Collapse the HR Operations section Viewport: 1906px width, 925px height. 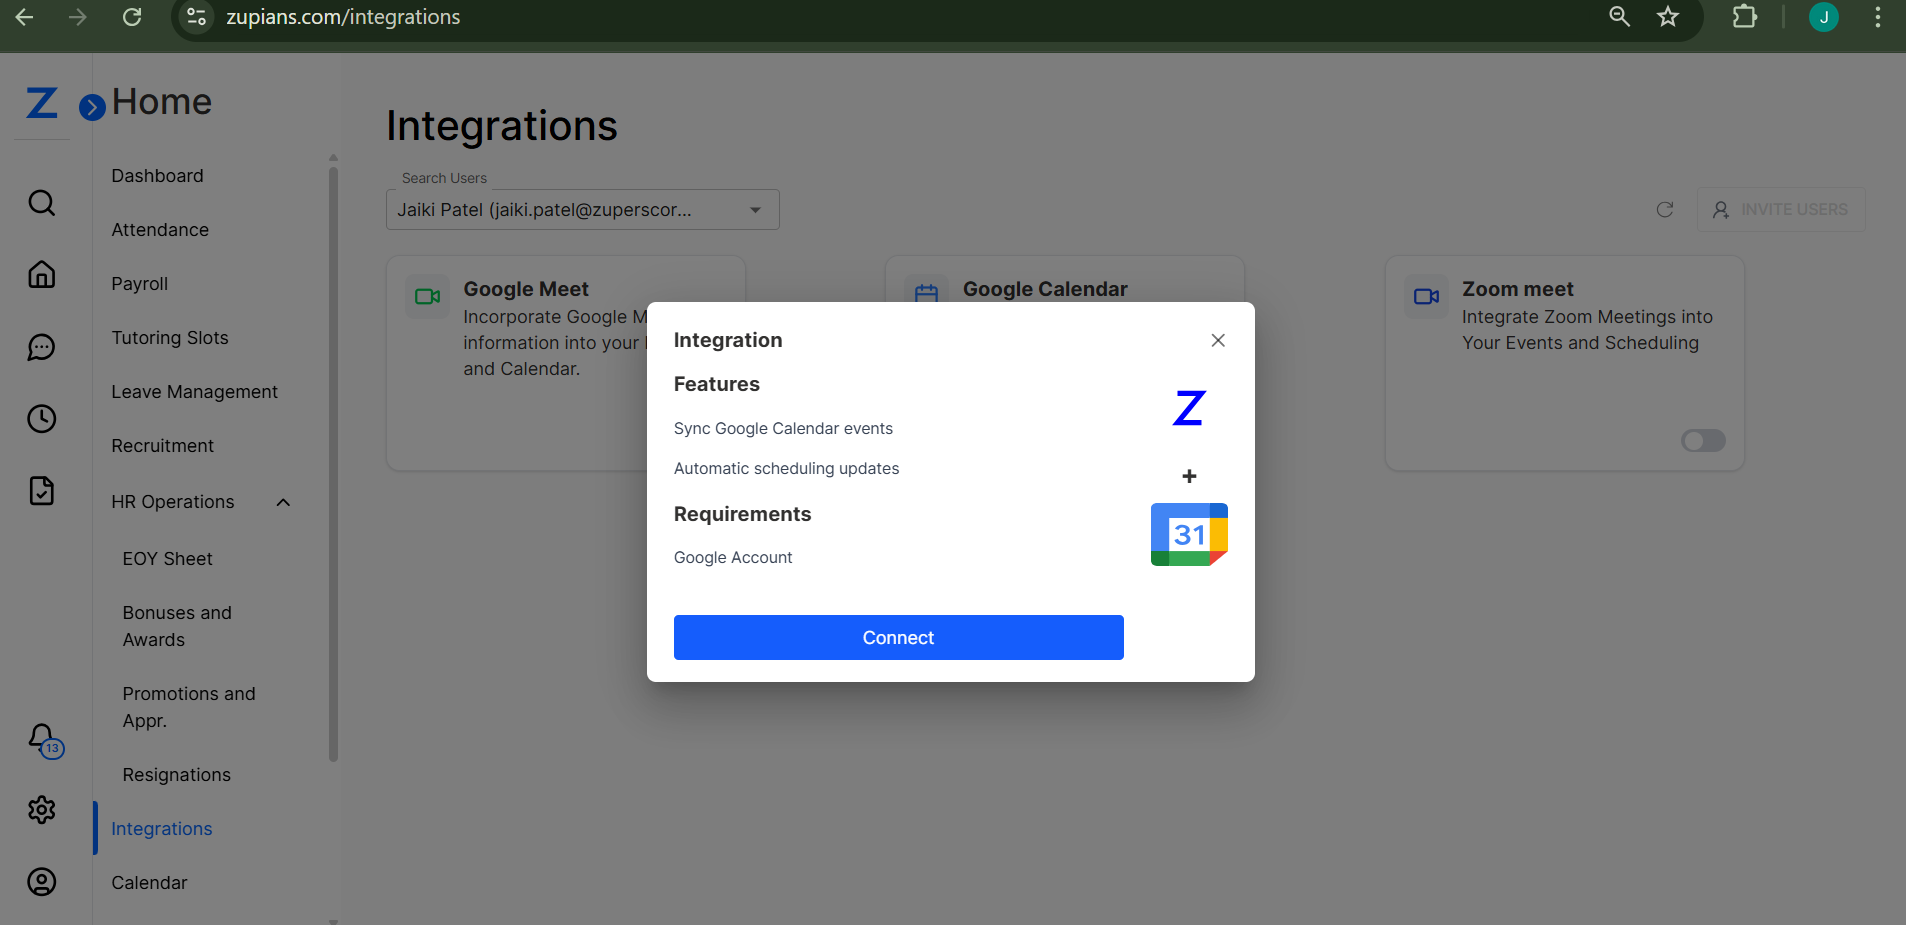[x=282, y=501]
